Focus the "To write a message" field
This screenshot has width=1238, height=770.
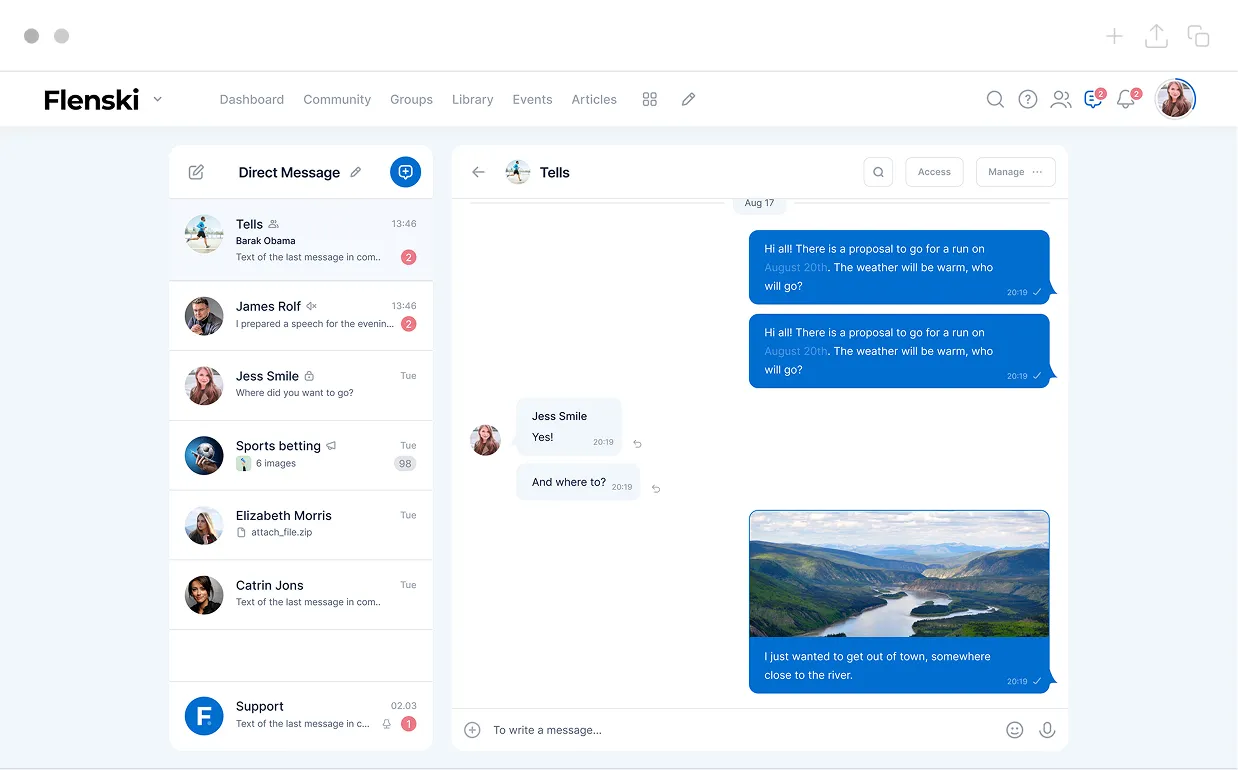(x=740, y=730)
